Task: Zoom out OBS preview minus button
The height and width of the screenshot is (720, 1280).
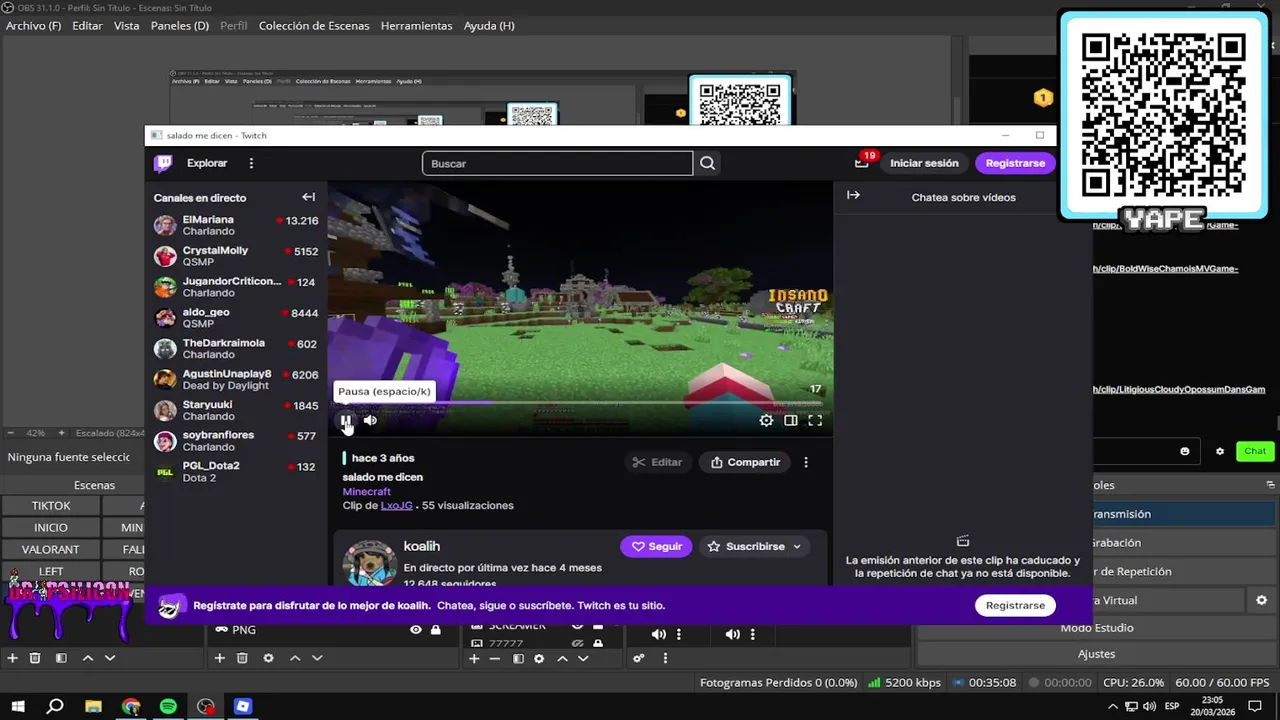Action: [x=10, y=433]
